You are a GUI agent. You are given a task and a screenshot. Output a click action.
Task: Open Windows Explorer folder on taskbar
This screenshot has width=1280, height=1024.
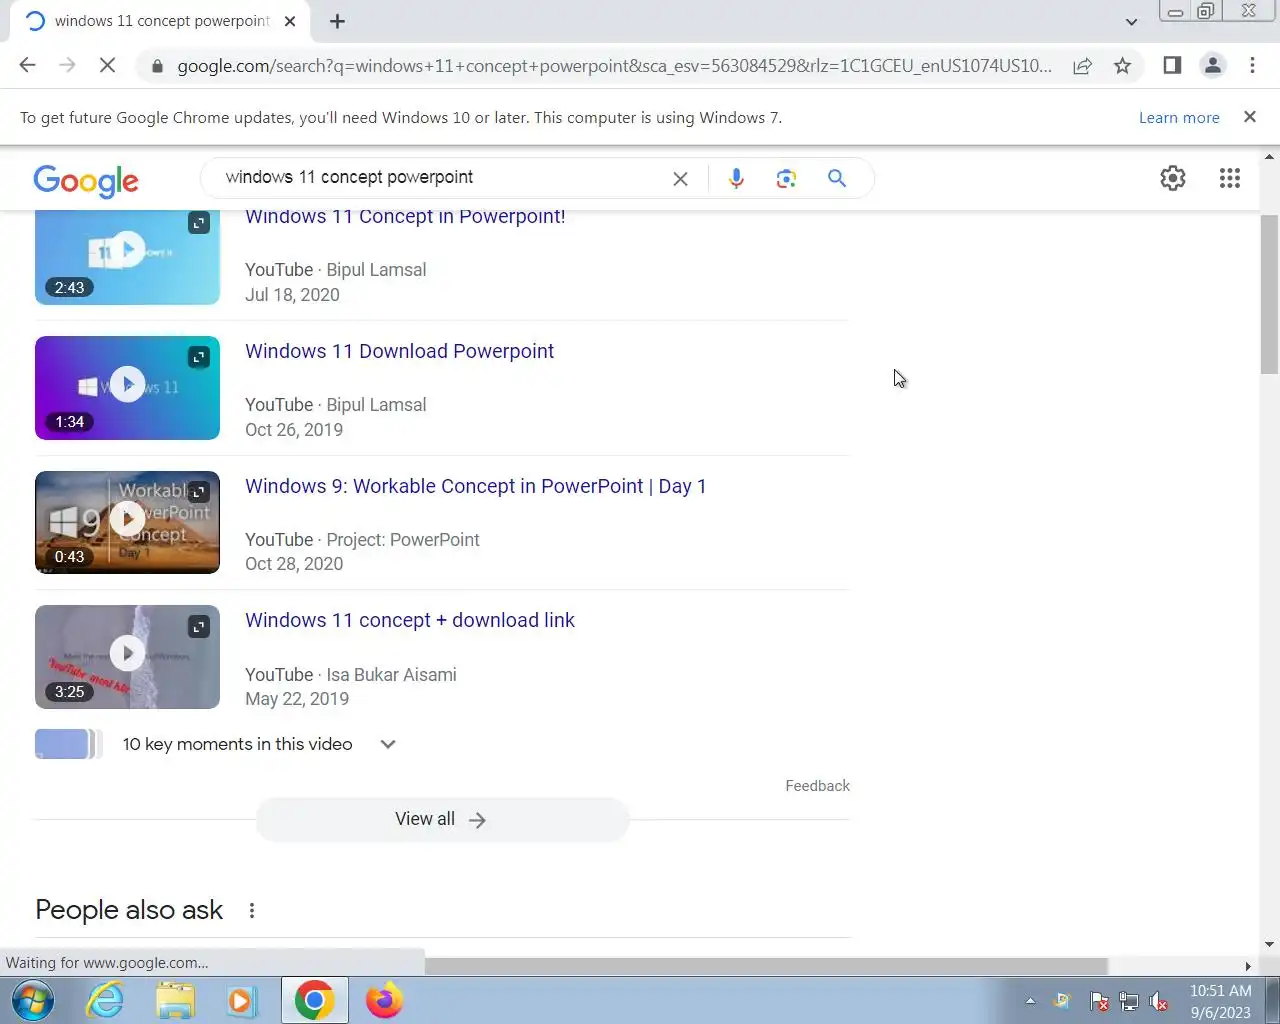[x=175, y=1000]
